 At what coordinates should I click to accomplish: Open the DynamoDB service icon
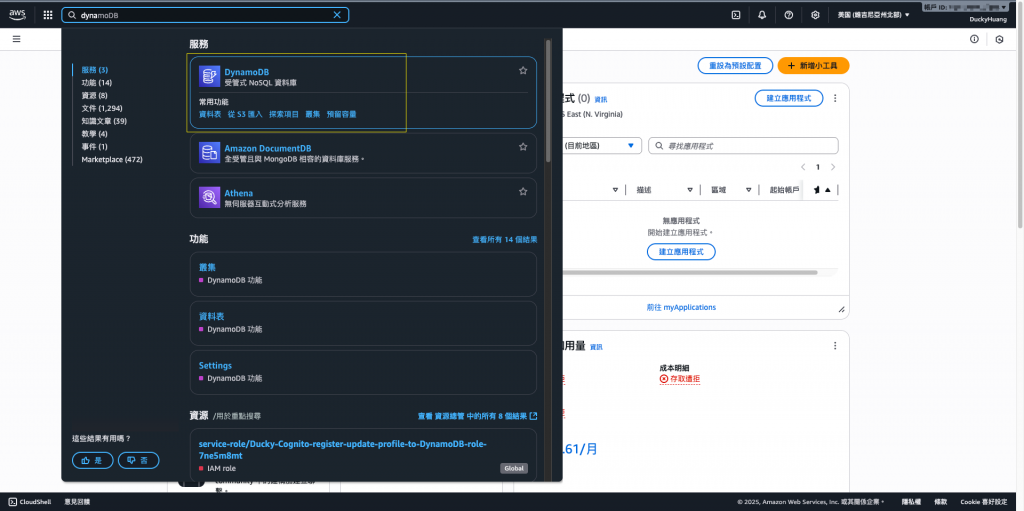tap(209, 76)
